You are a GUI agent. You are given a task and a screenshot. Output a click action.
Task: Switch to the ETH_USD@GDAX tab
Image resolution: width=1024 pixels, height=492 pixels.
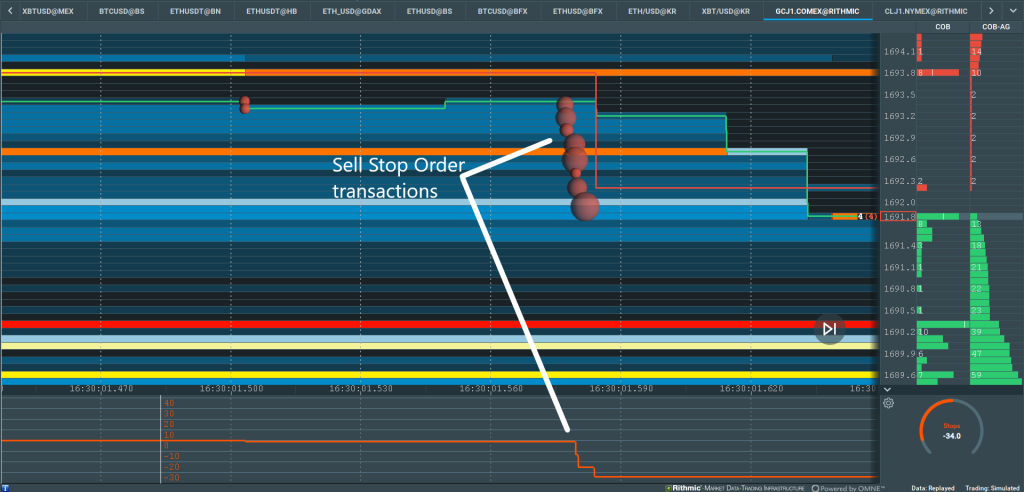click(x=350, y=11)
